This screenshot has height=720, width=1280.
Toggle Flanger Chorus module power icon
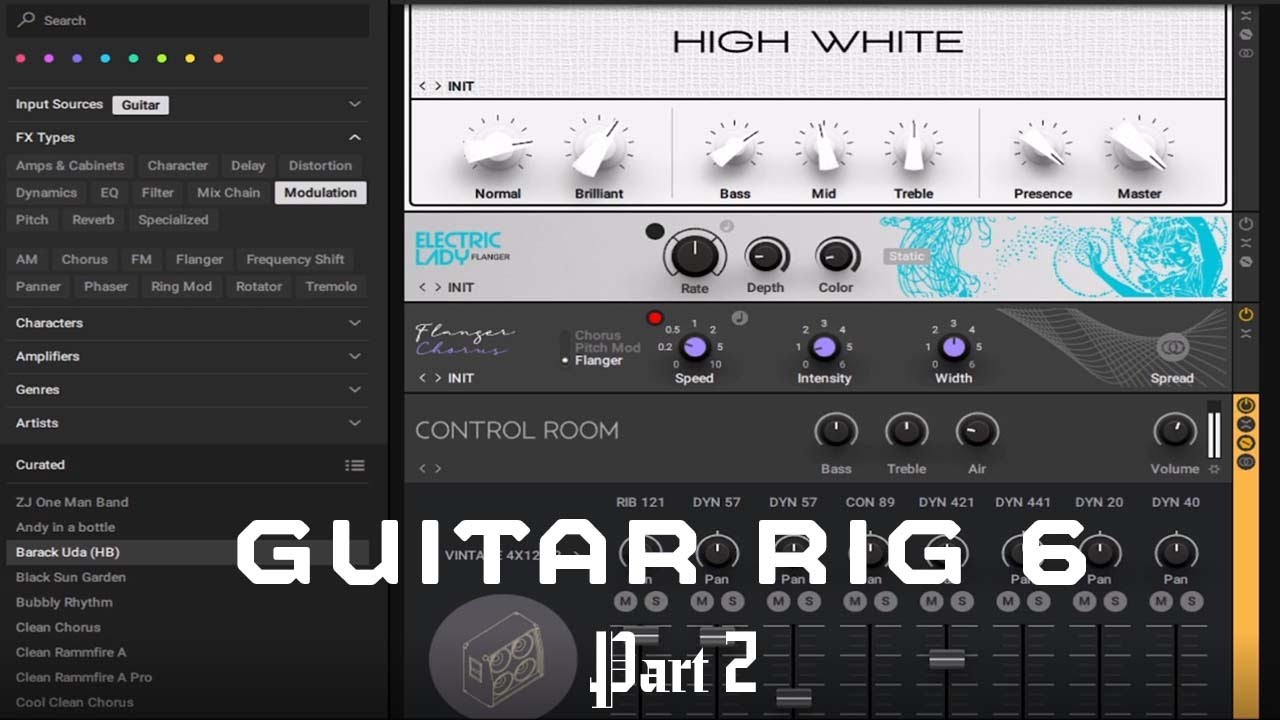click(x=1246, y=315)
